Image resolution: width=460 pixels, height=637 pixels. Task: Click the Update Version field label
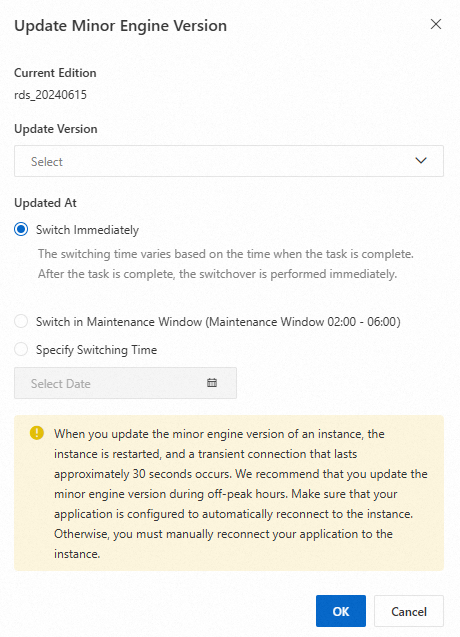click(56, 129)
